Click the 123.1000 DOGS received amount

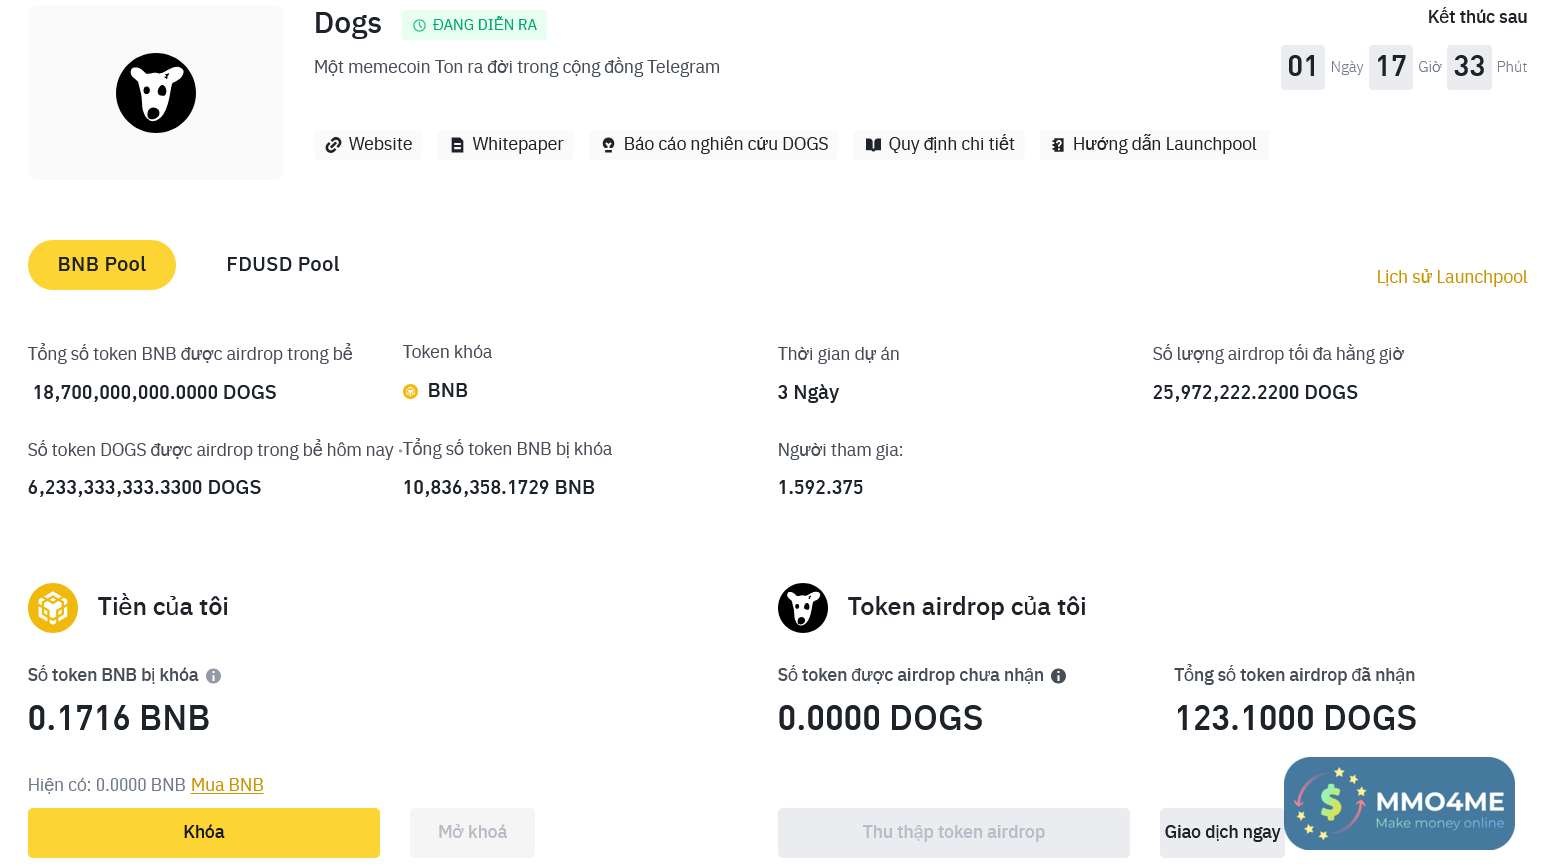[1296, 718]
